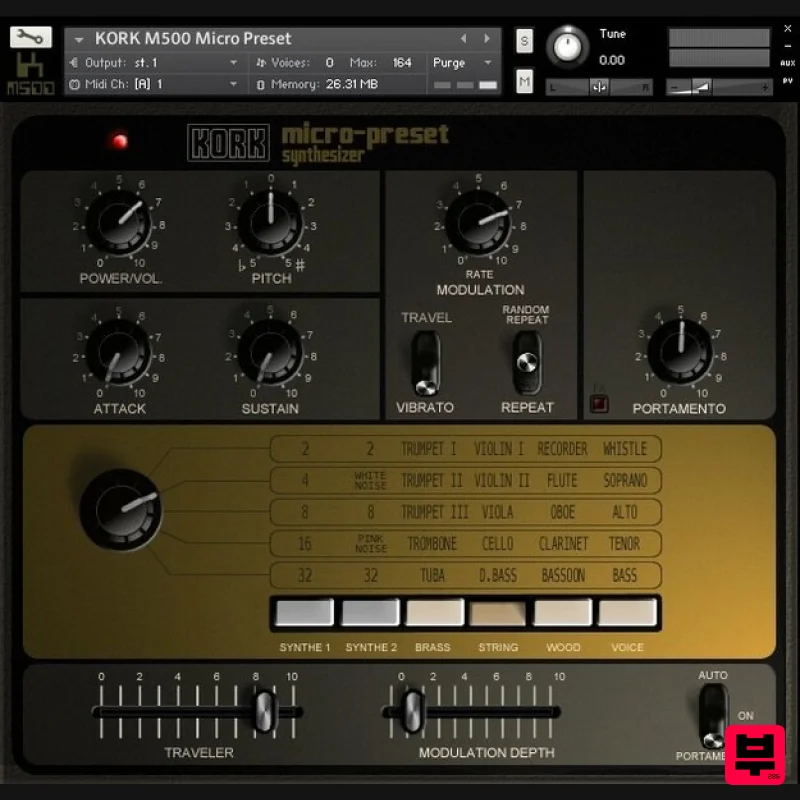800x800 pixels.
Task: Click the Max voices value 164
Action: coord(402,63)
